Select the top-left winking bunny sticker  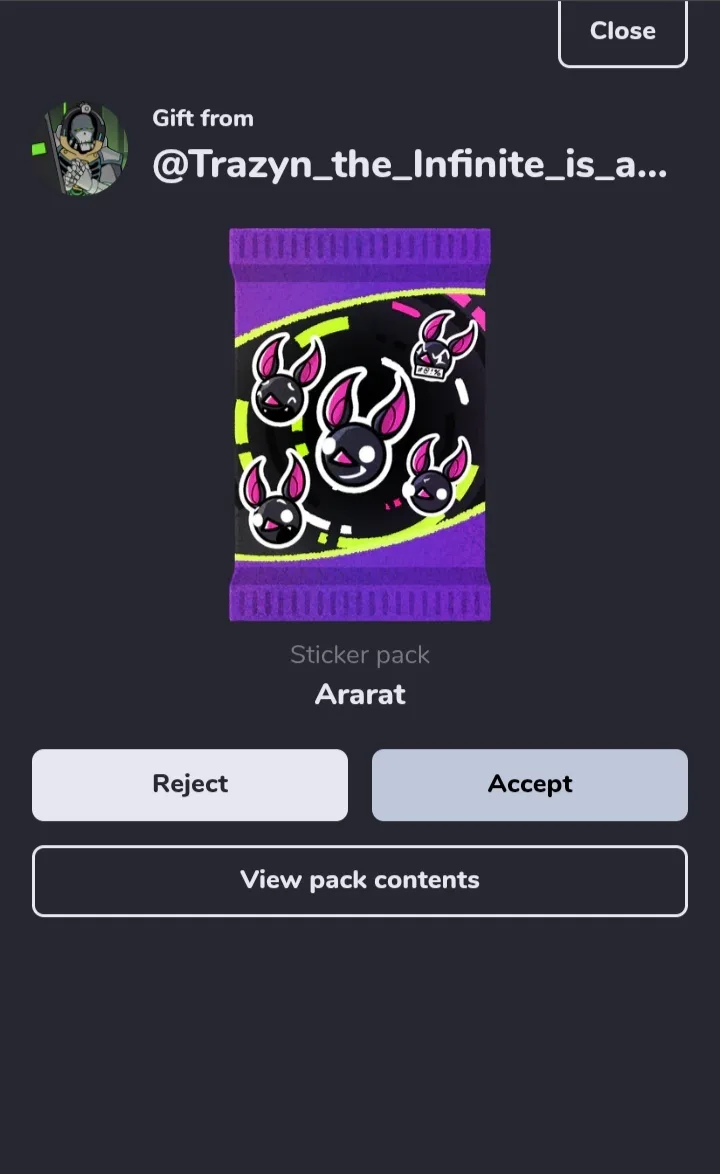(285, 380)
